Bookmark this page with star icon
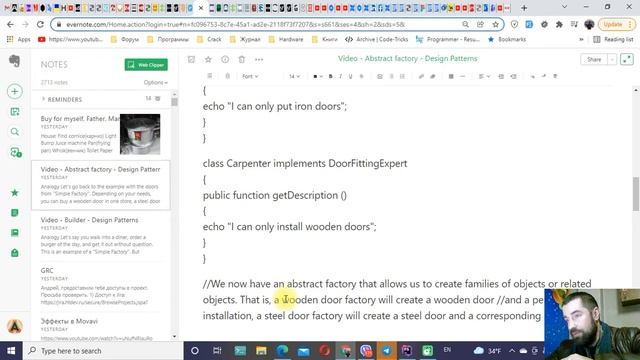Image resolution: width=640 pixels, height=360 pixels. tap(496, 24)
